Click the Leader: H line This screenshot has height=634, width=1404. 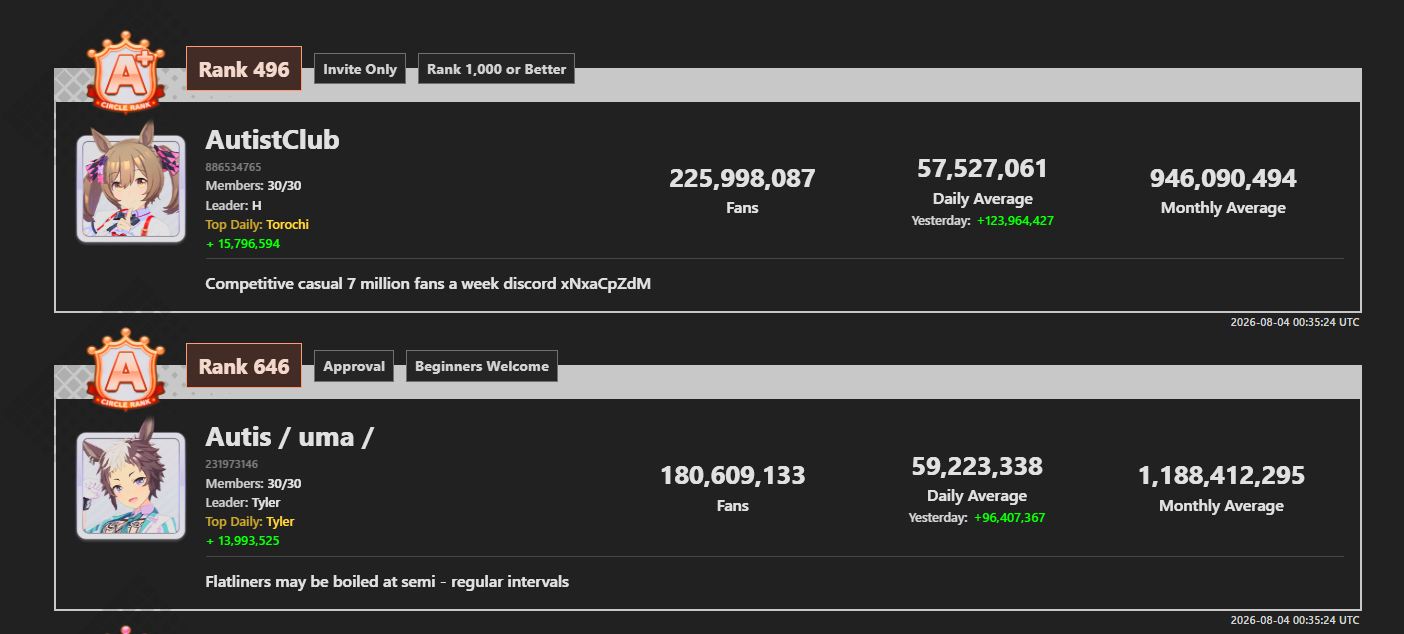tap(233, 205)
